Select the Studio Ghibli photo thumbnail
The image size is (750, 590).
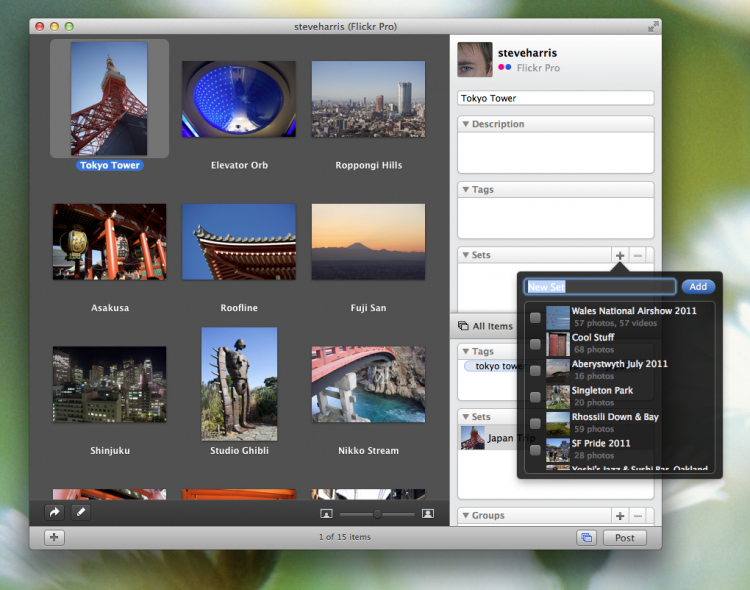tap(239, 384)
